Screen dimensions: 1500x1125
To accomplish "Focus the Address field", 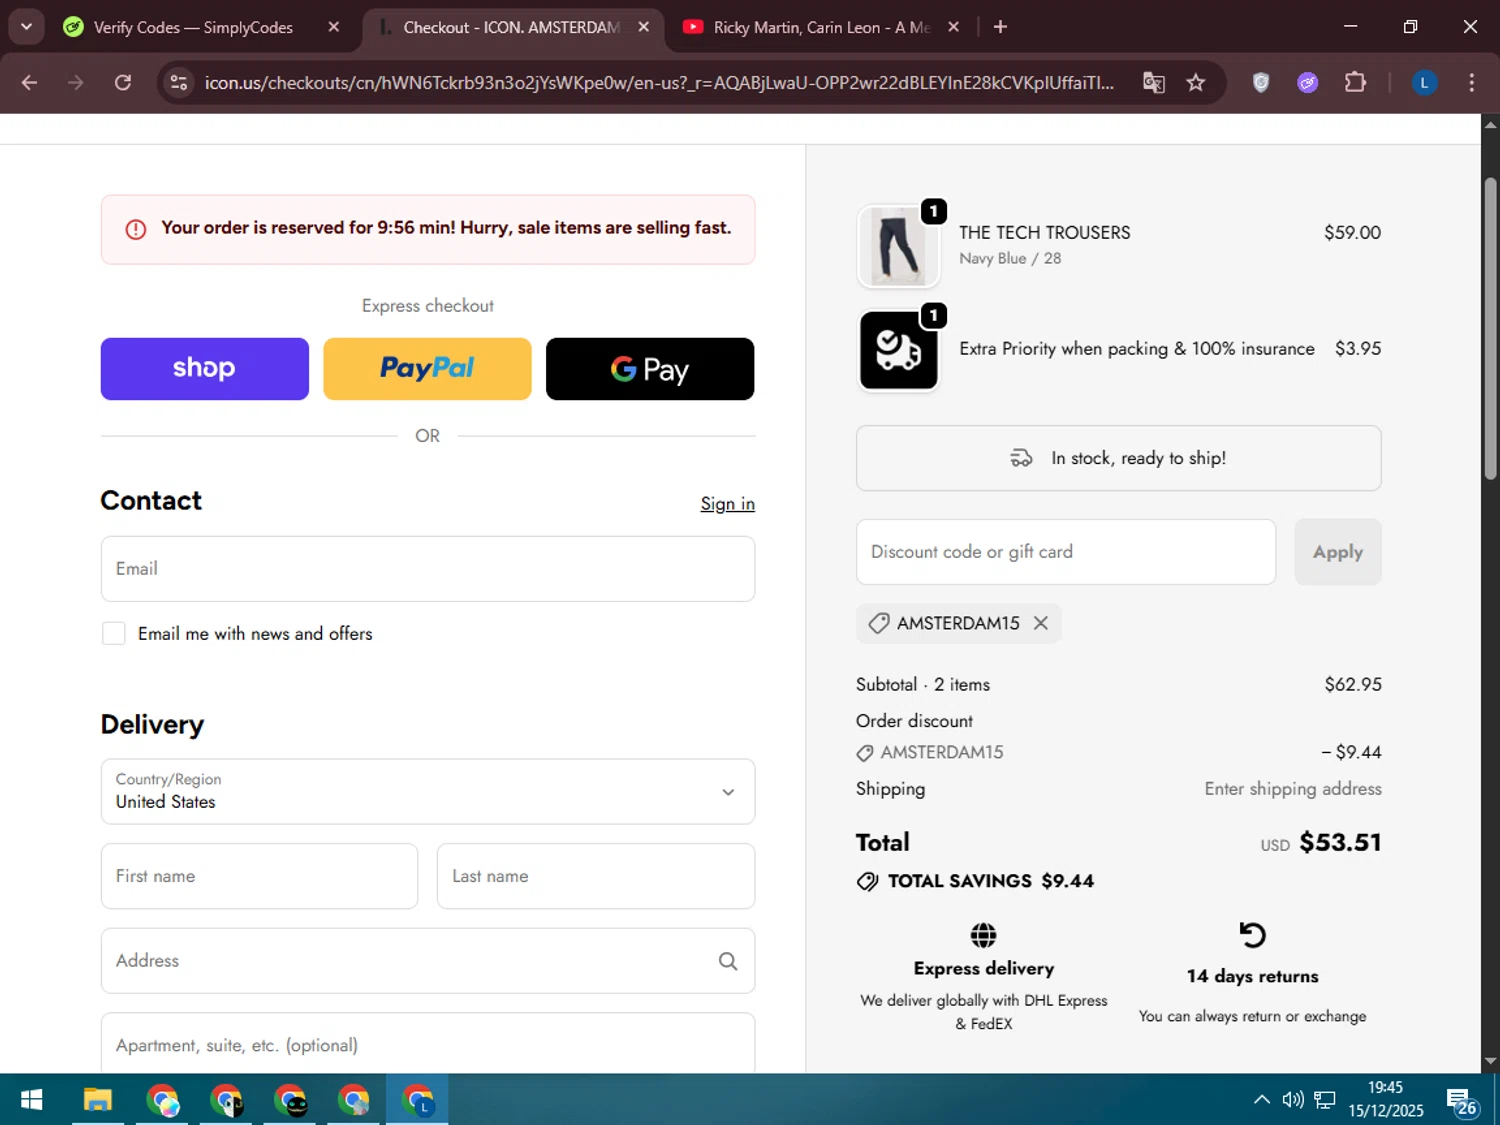I will coord(428,961).
